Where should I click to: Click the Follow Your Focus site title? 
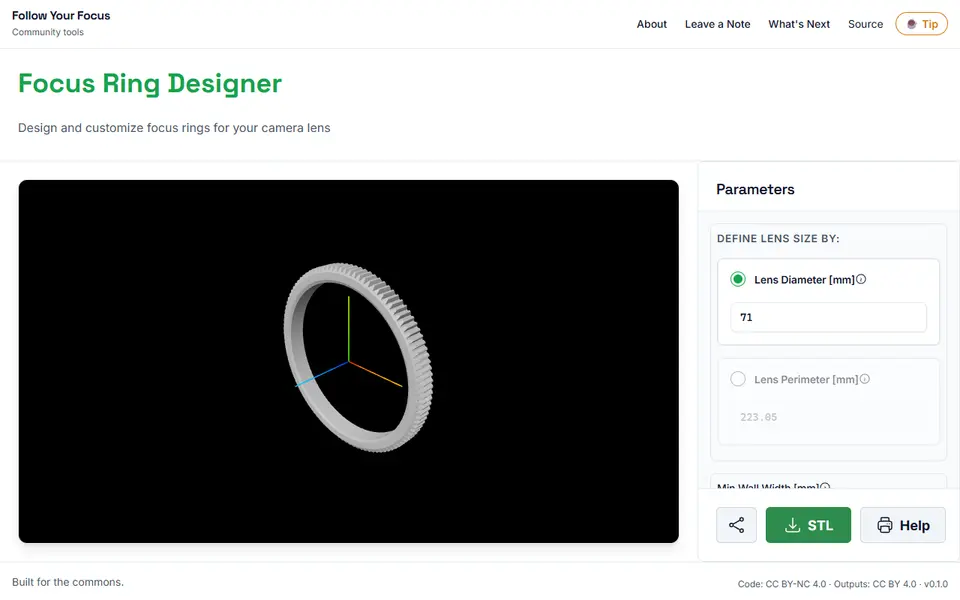(x=61, y=15)
